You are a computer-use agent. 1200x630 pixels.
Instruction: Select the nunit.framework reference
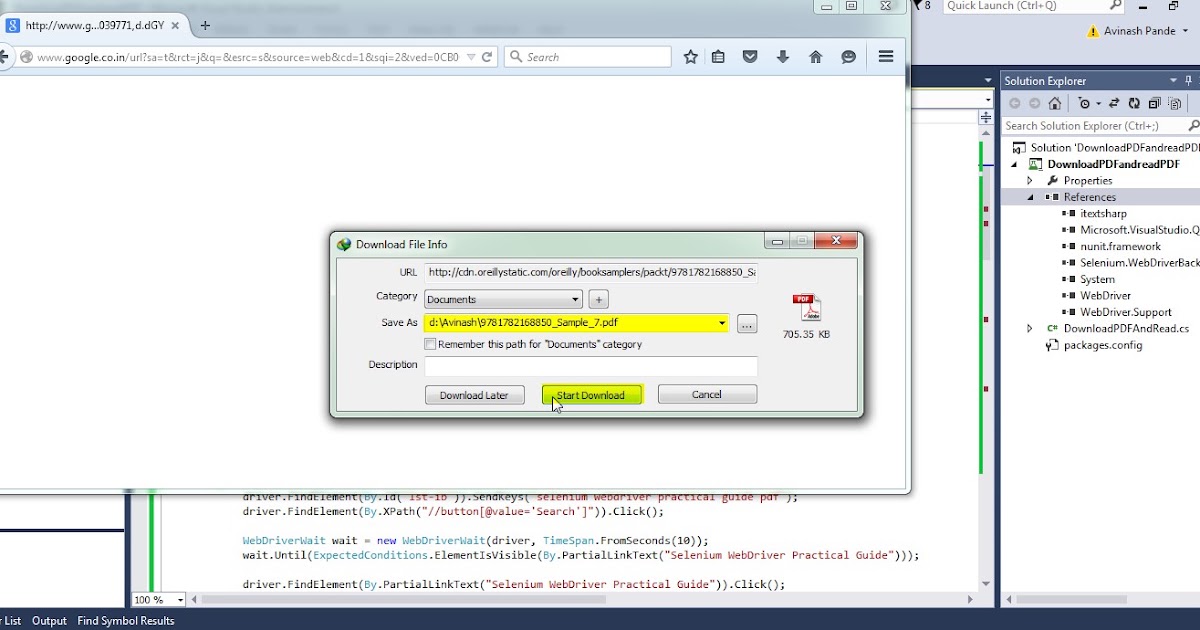tap(1120, 246)
